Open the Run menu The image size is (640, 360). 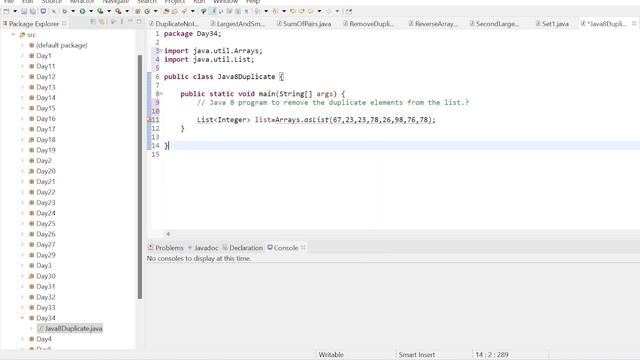(x=199, y=2)
